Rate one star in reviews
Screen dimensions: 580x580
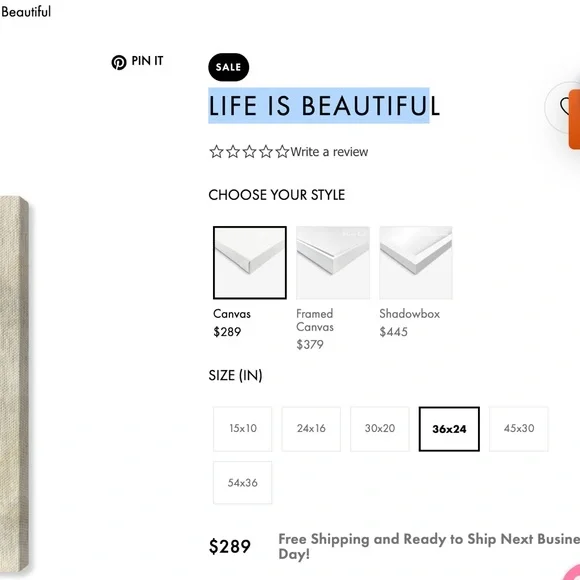pos(216,152)
